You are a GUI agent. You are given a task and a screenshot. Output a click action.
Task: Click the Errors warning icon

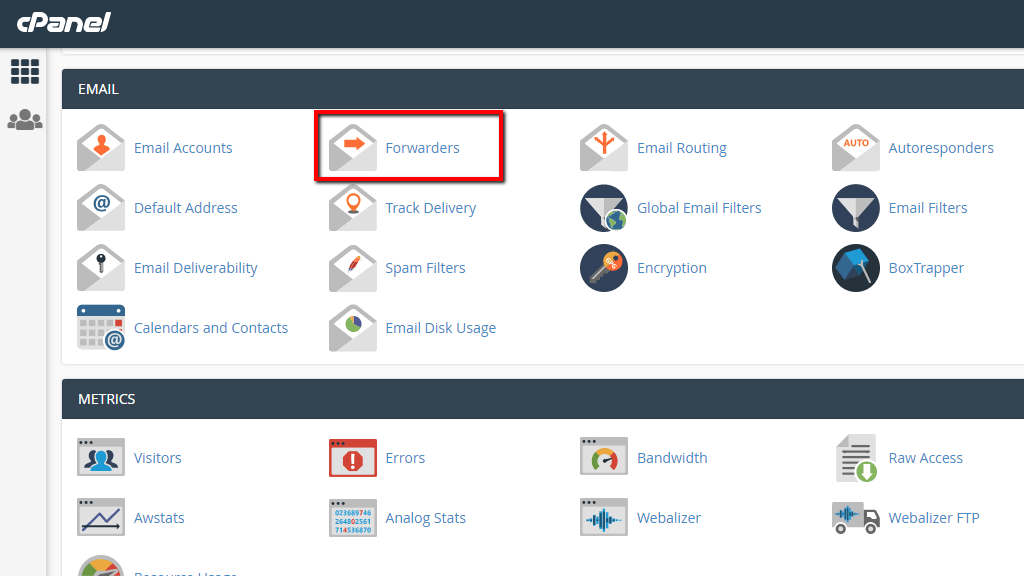pos(352,457)
